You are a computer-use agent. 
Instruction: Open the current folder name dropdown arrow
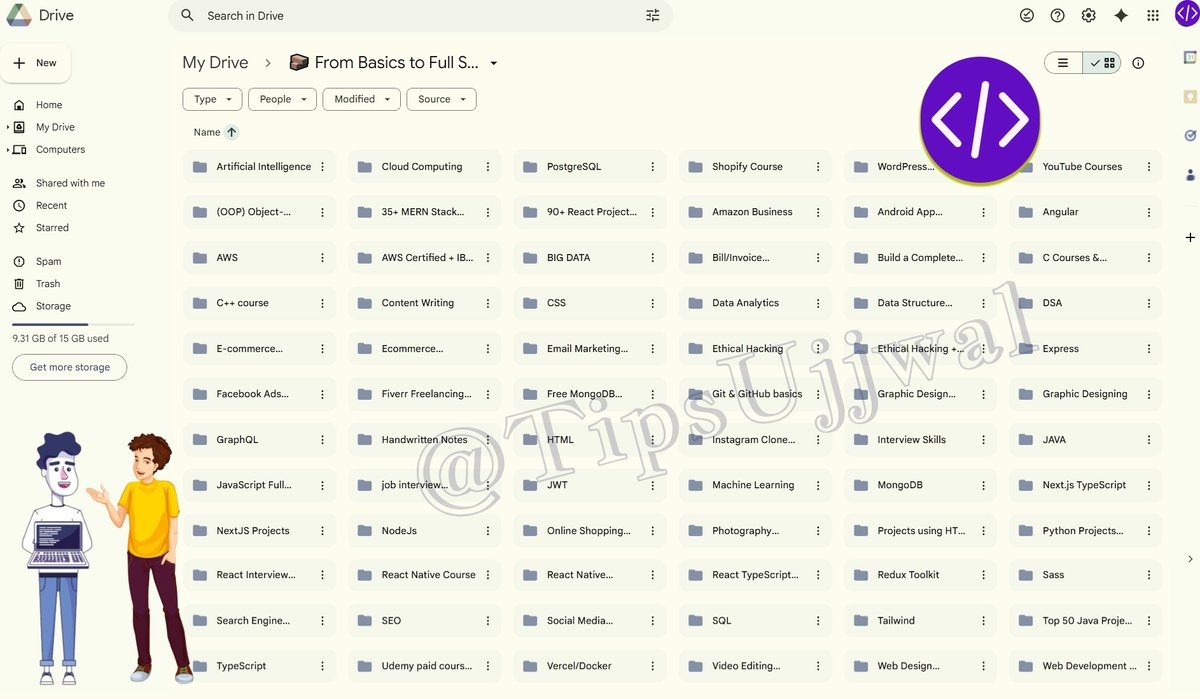(x=493, y=63)
